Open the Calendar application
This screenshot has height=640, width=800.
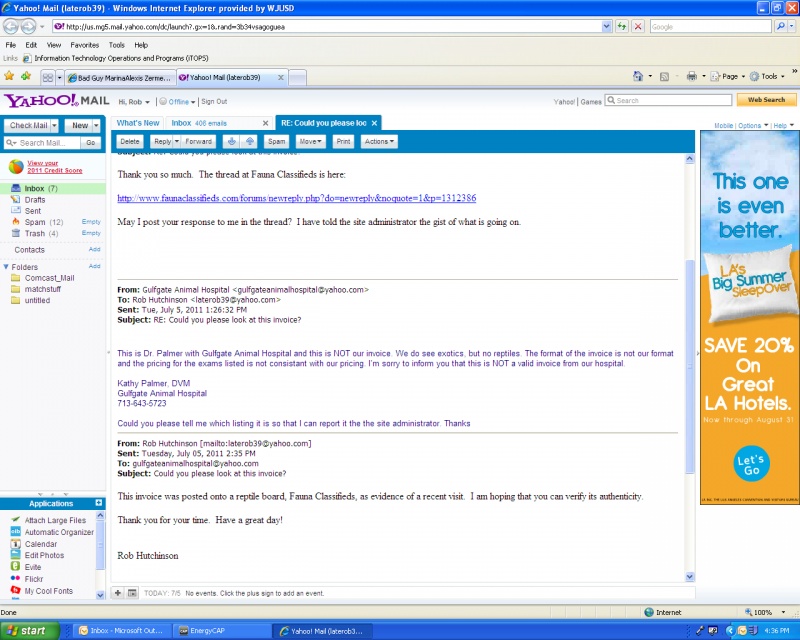click(41, 544)
